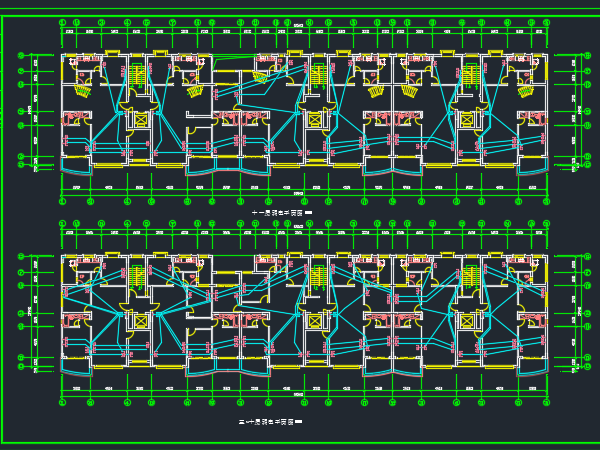Click the rightmost yellow staircase in upper plan
Viewport: 600px width, 450px height.
coord(469,75)
